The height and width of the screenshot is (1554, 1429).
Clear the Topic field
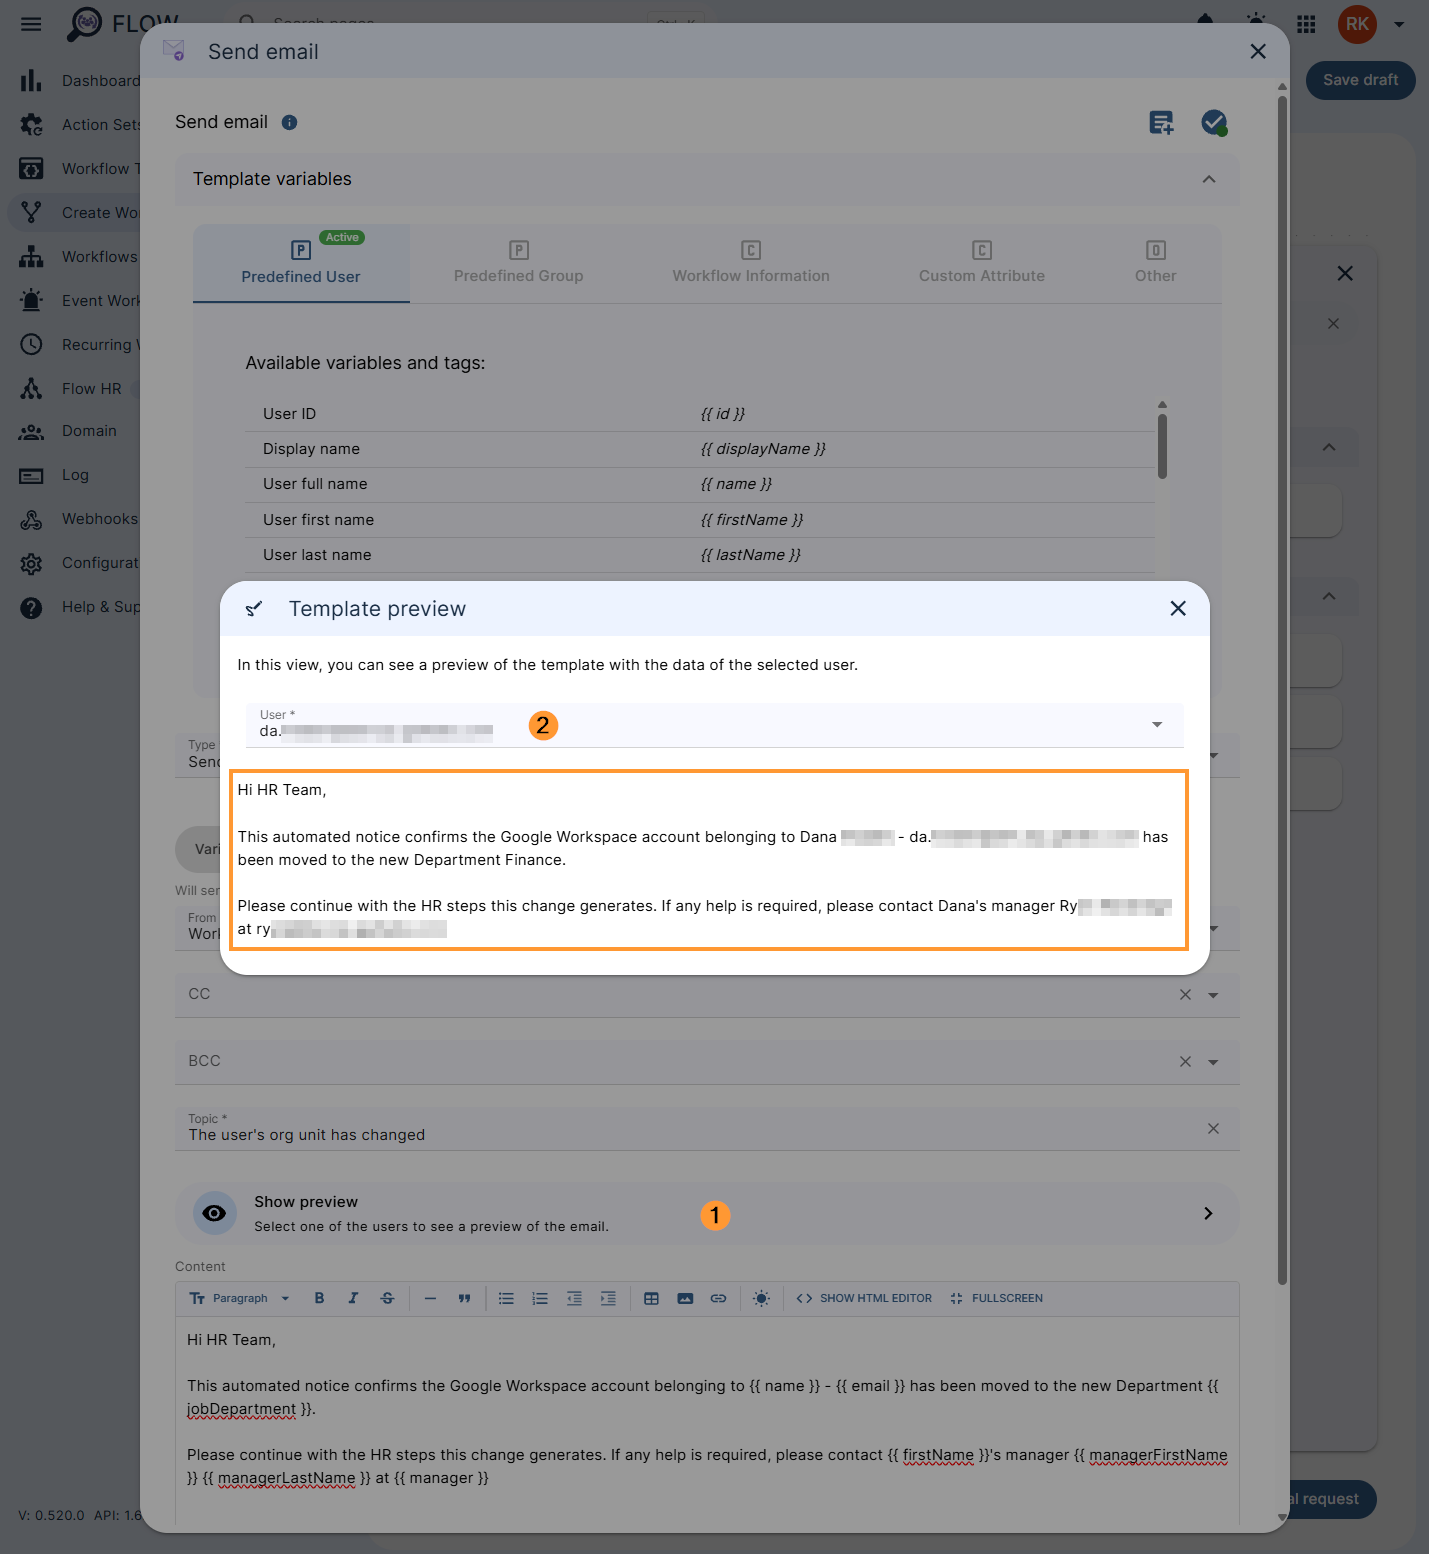[x=1213, y=1128]
